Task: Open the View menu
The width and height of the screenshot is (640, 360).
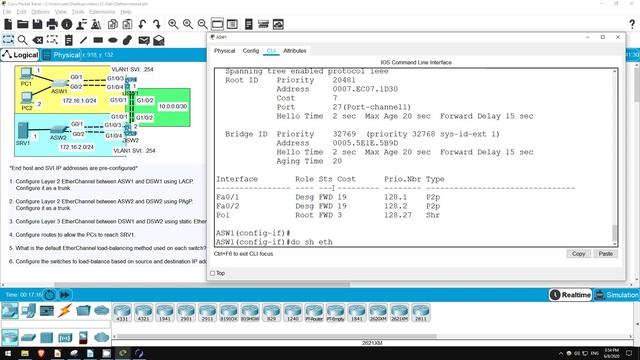Action: 60,12
